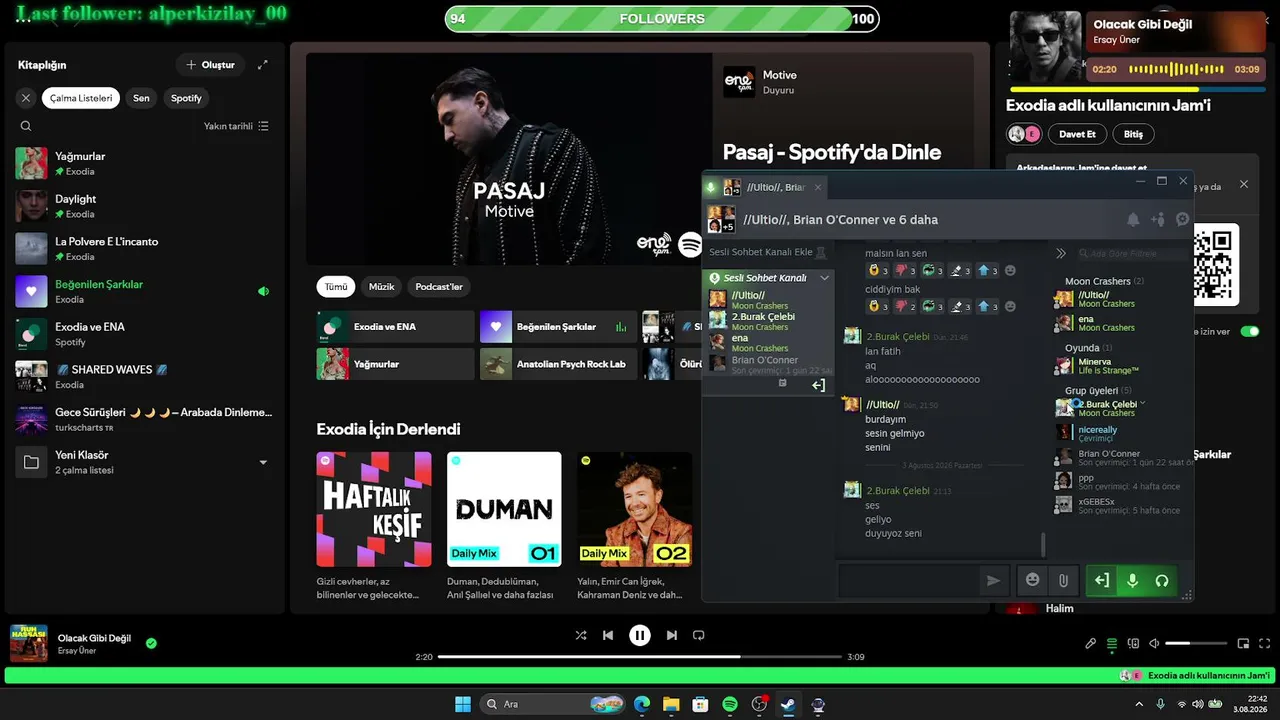
Task: Toggle shuffle in the Spotify player
Action: point(581,635)
